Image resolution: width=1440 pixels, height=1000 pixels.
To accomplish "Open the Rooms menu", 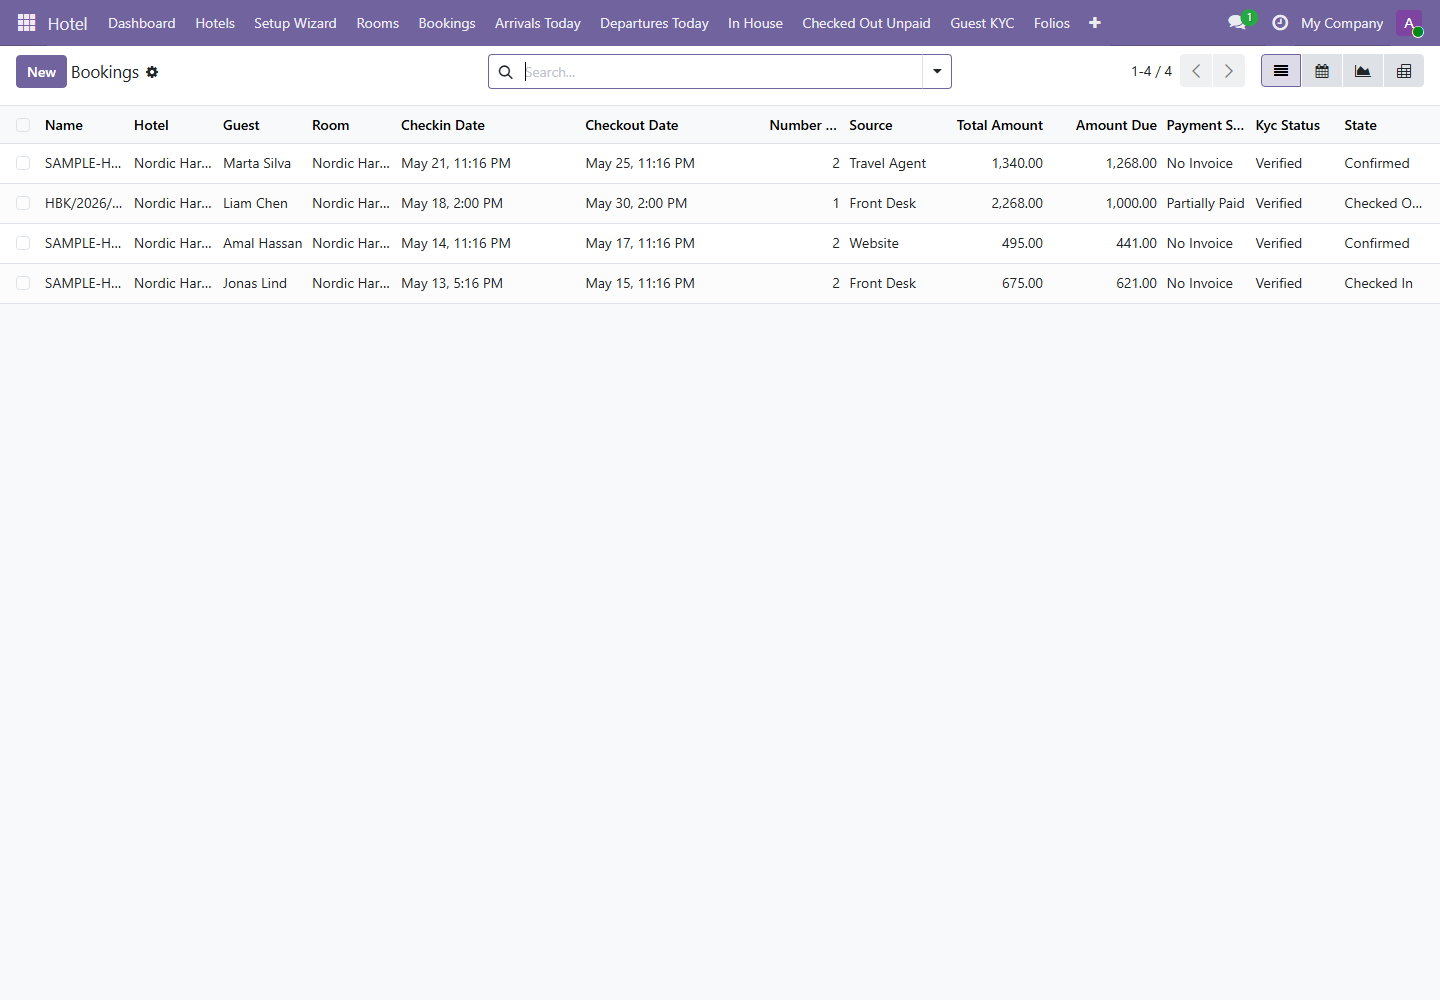I will [x=378, y=23].
